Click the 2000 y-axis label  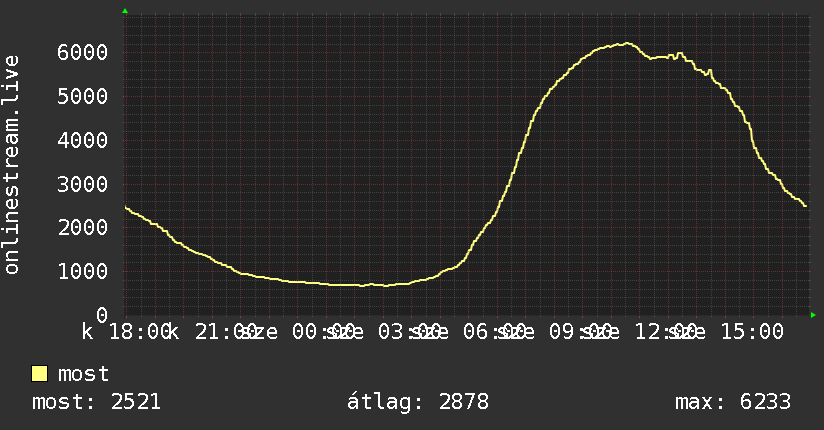tap(83, 228)
